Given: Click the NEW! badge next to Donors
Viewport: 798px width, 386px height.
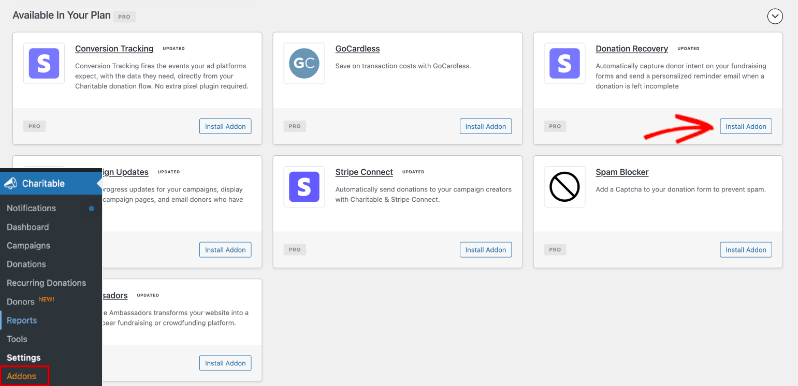Looking at the screenshot, I should (46, 299).
